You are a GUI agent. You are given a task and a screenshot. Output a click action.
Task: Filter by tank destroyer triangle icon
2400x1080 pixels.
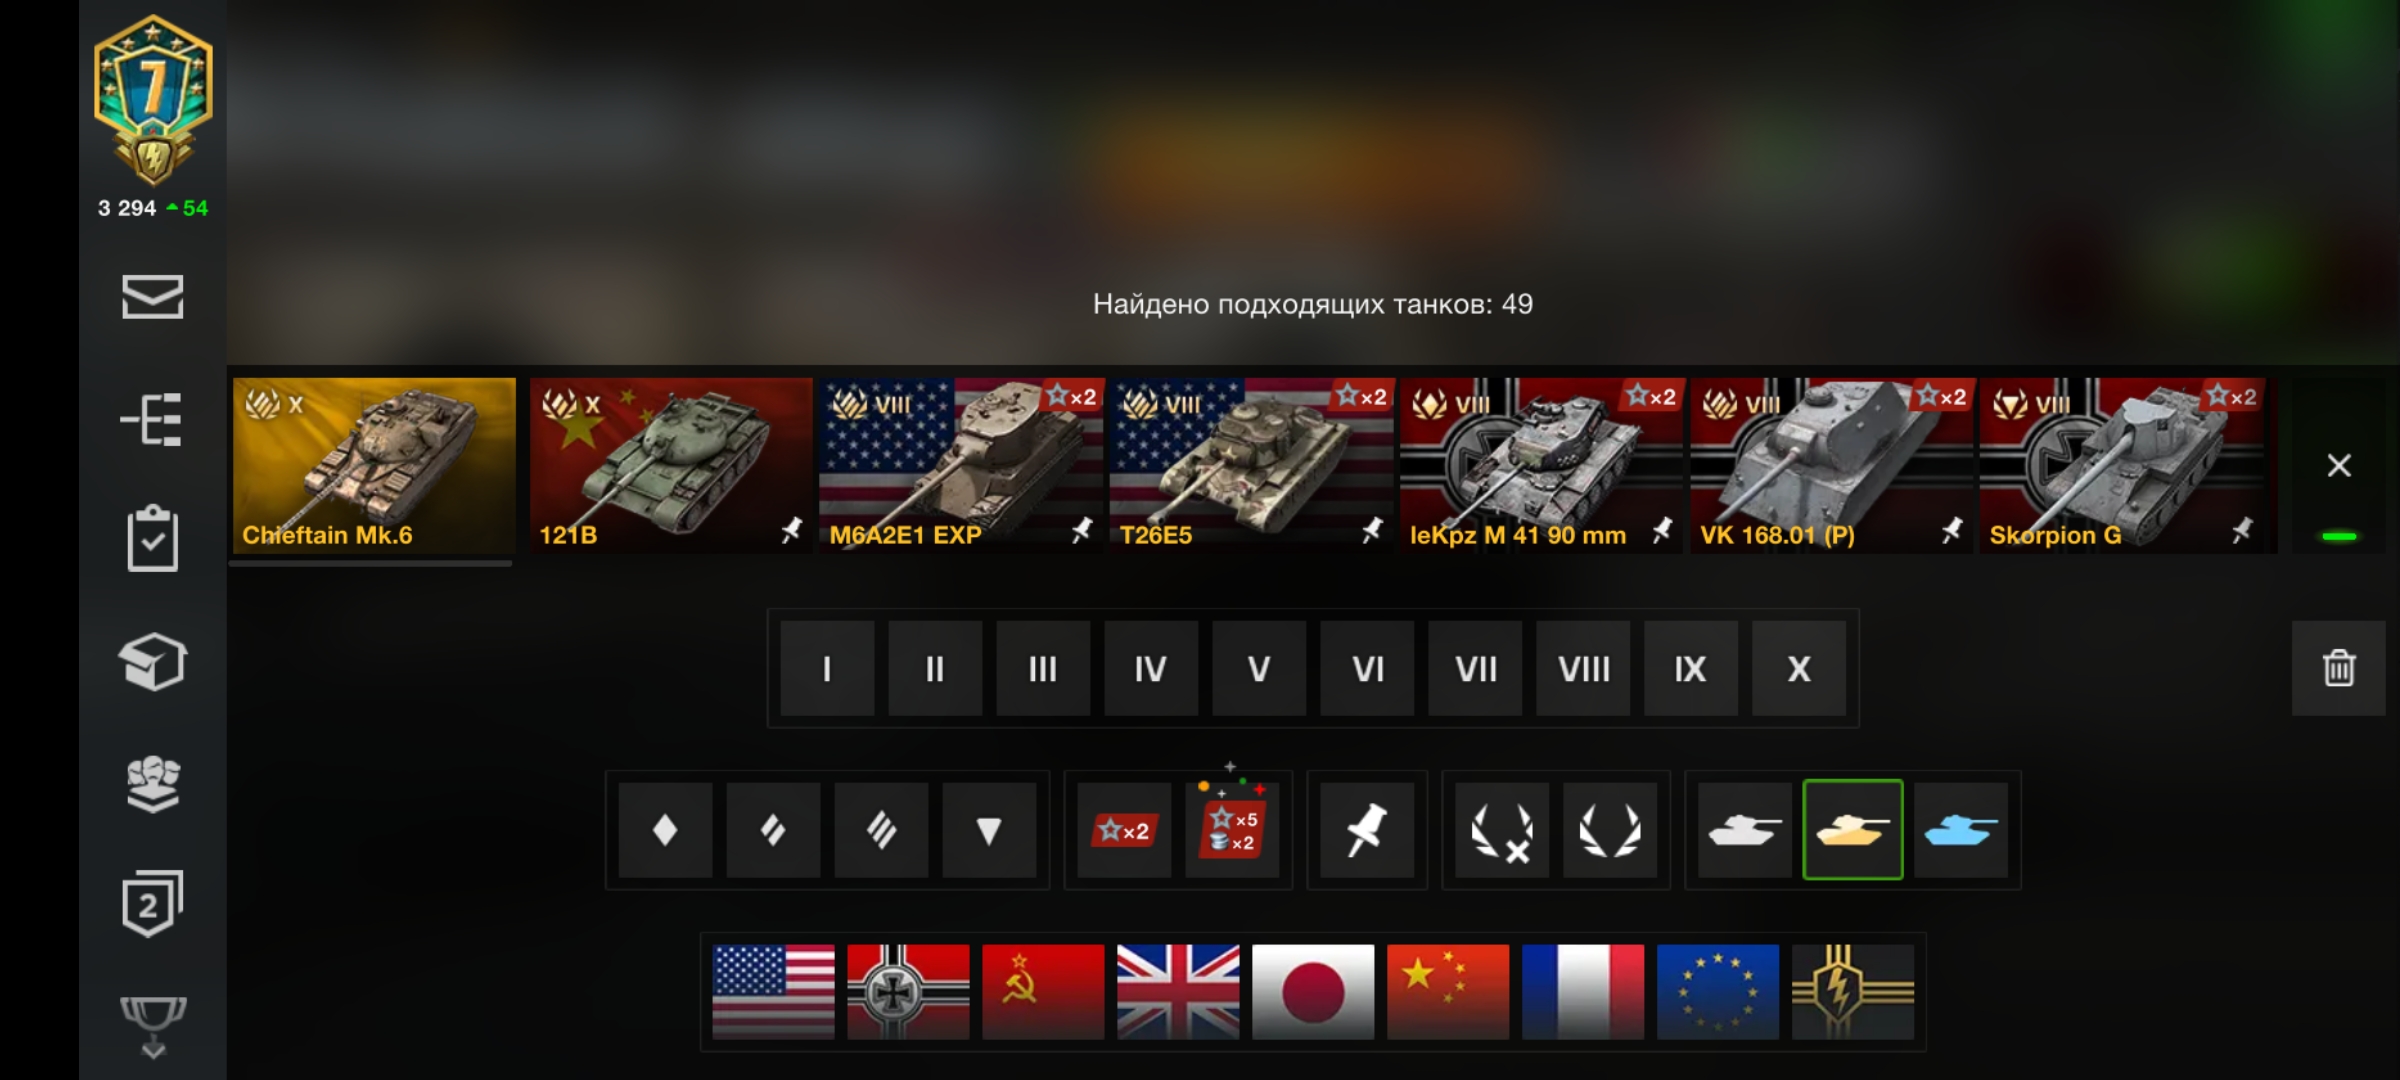tap(989, 830)
